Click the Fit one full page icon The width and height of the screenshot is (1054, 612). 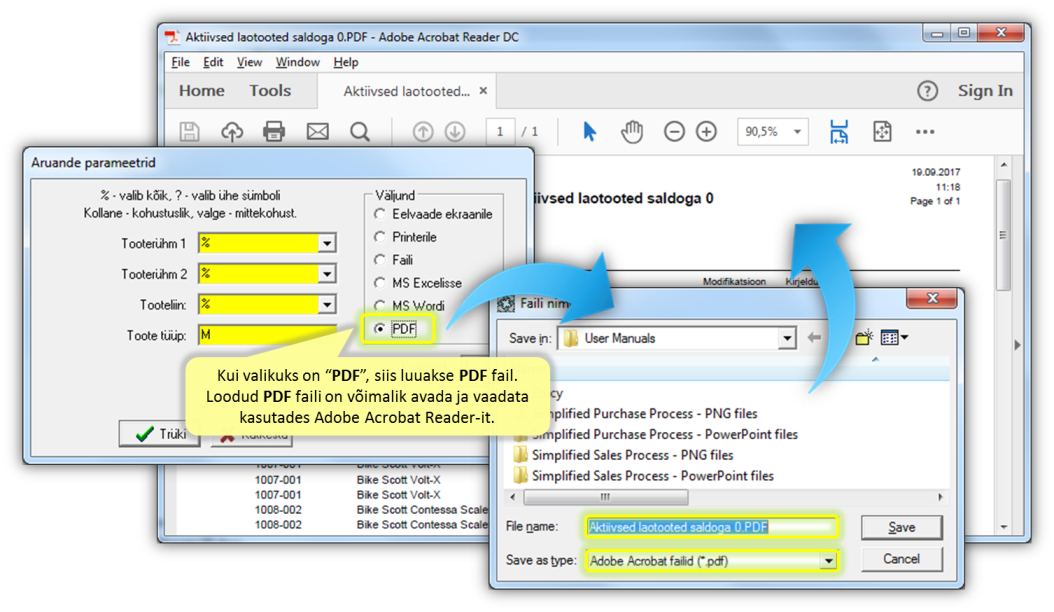click(x=882, y=131)
